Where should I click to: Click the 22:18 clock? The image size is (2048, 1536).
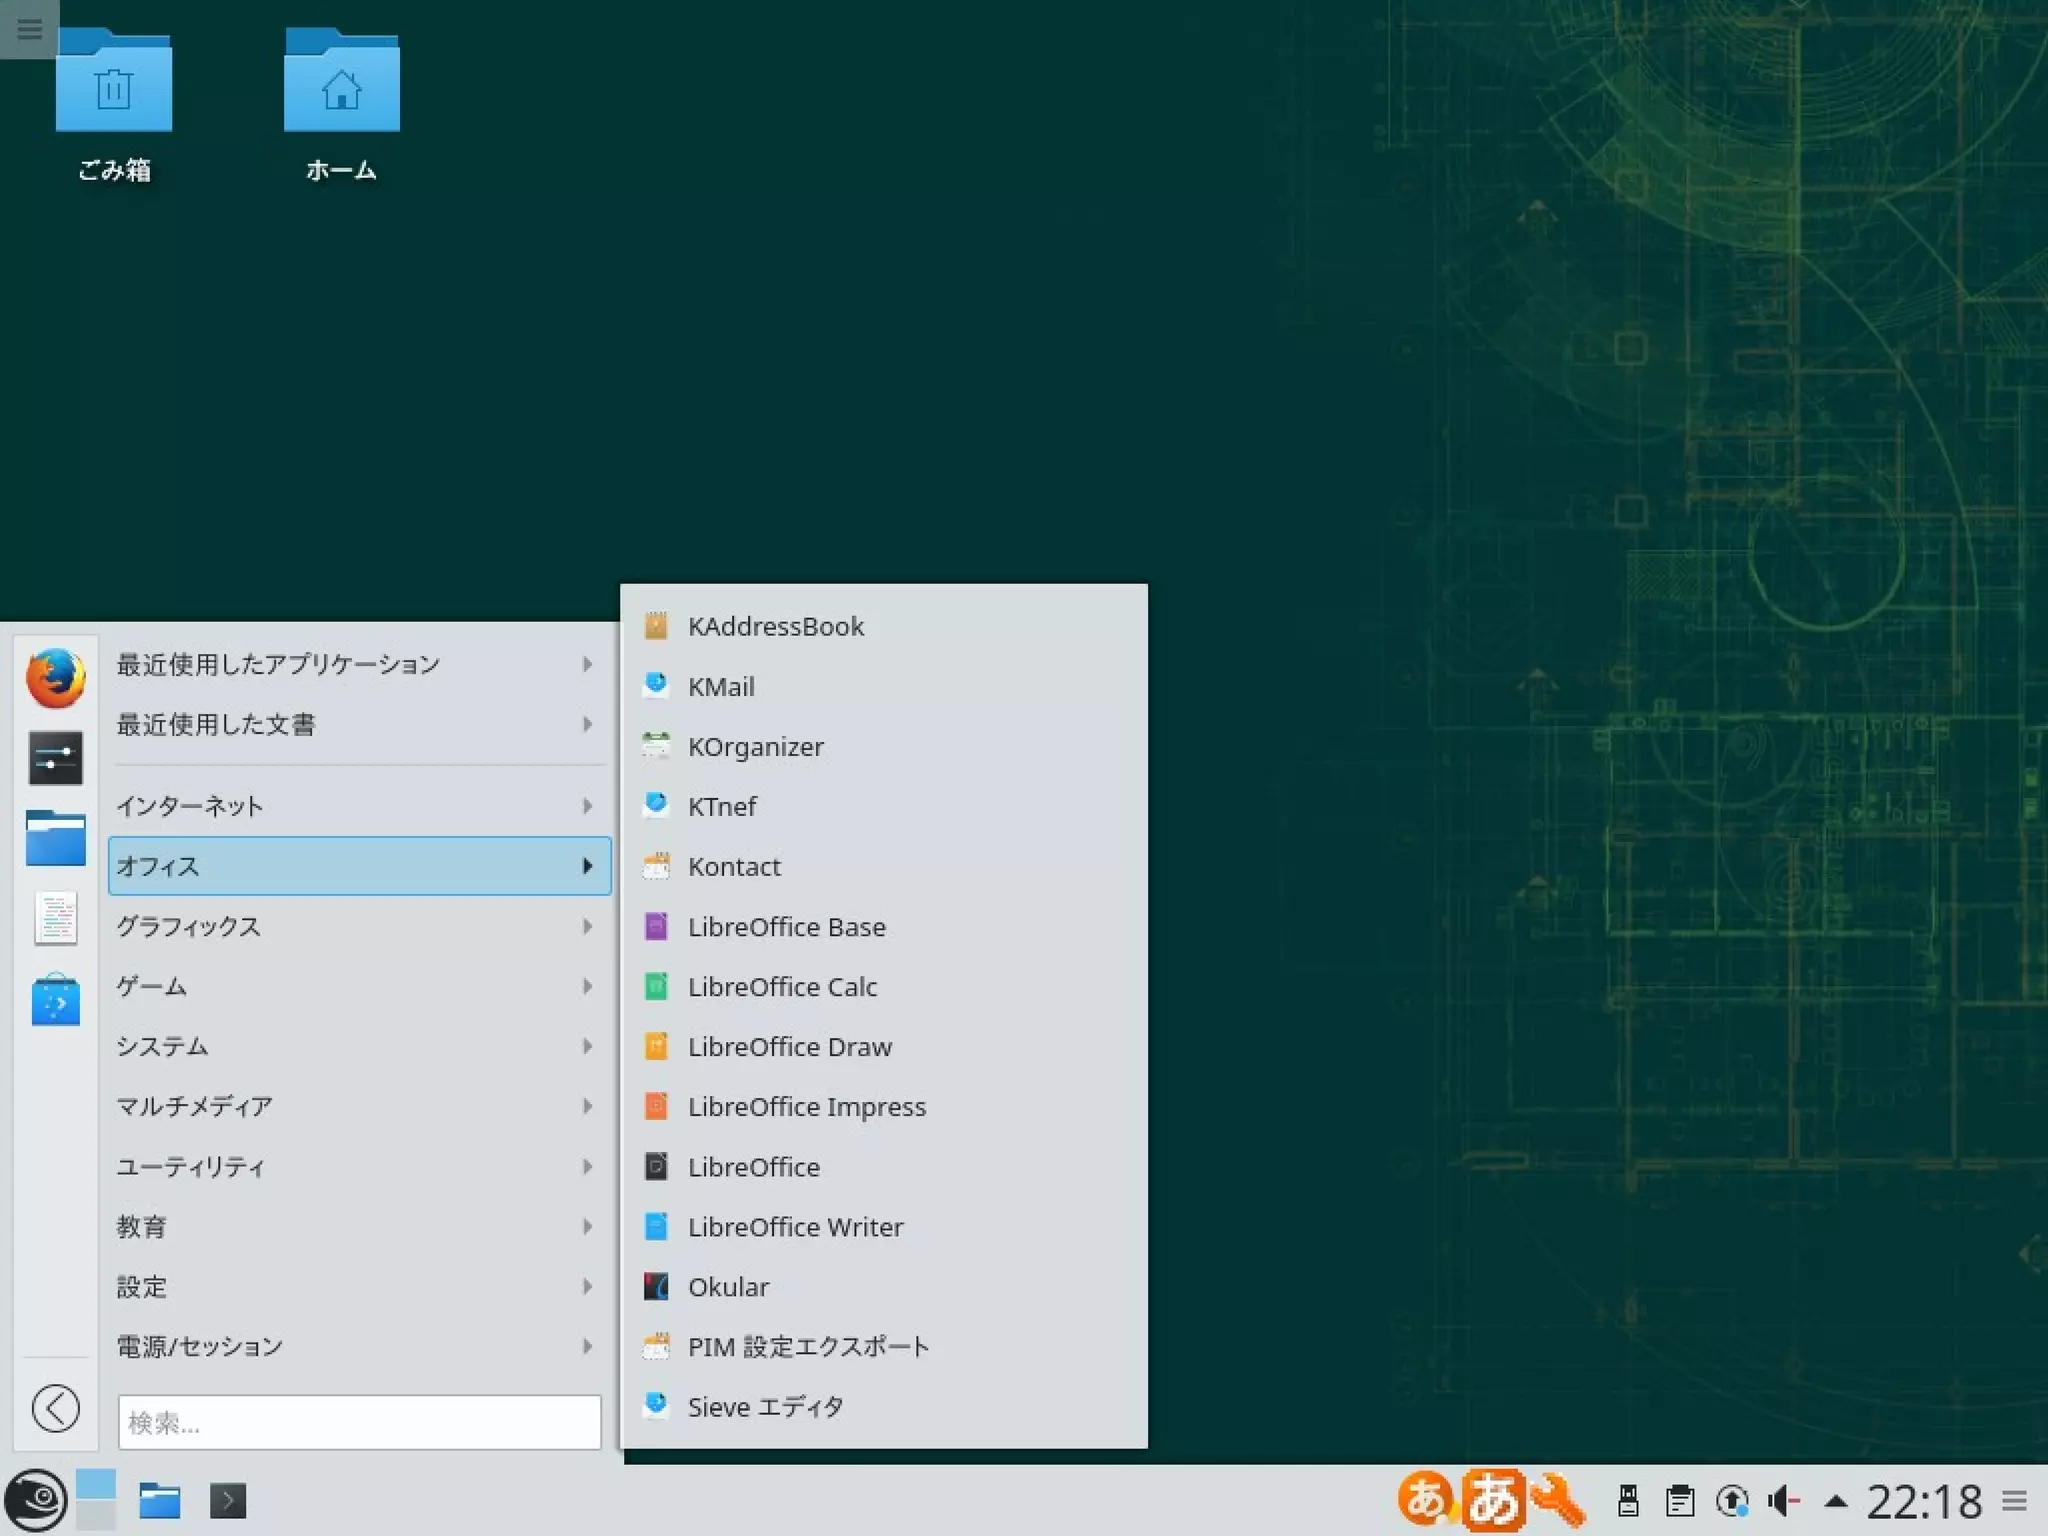[1924, 1501]
